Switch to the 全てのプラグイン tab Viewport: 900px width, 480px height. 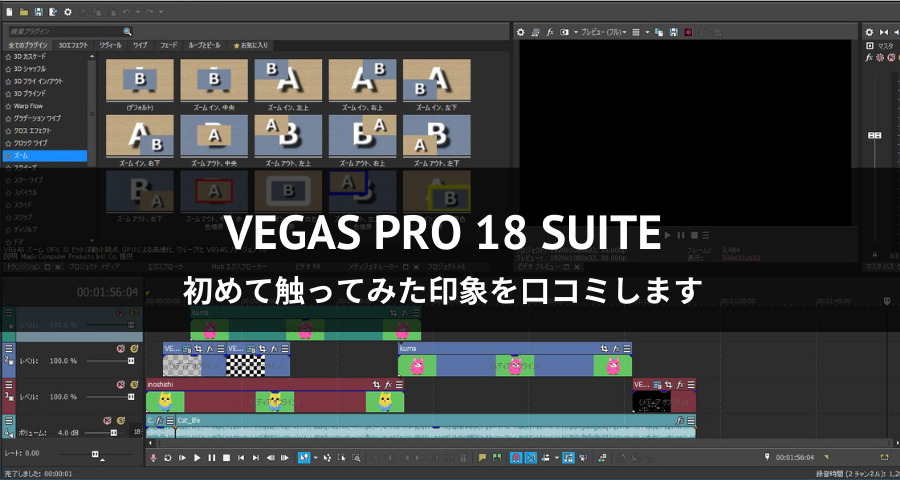[x=28, y=45]
